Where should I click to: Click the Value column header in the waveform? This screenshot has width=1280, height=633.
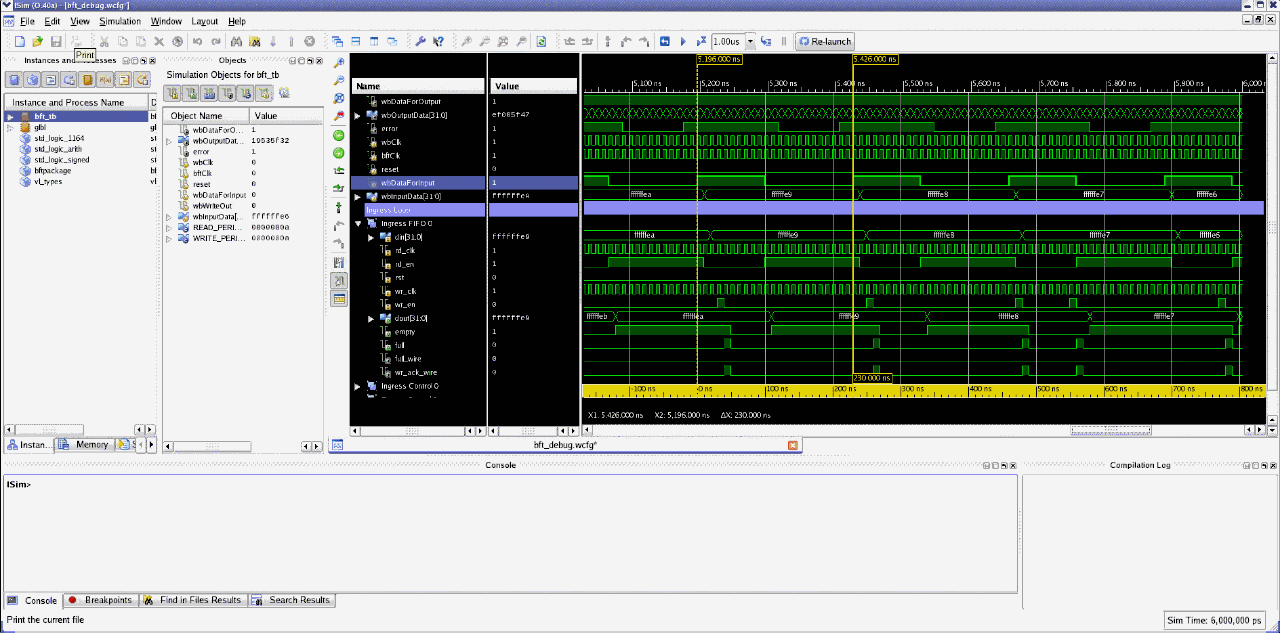534,86
